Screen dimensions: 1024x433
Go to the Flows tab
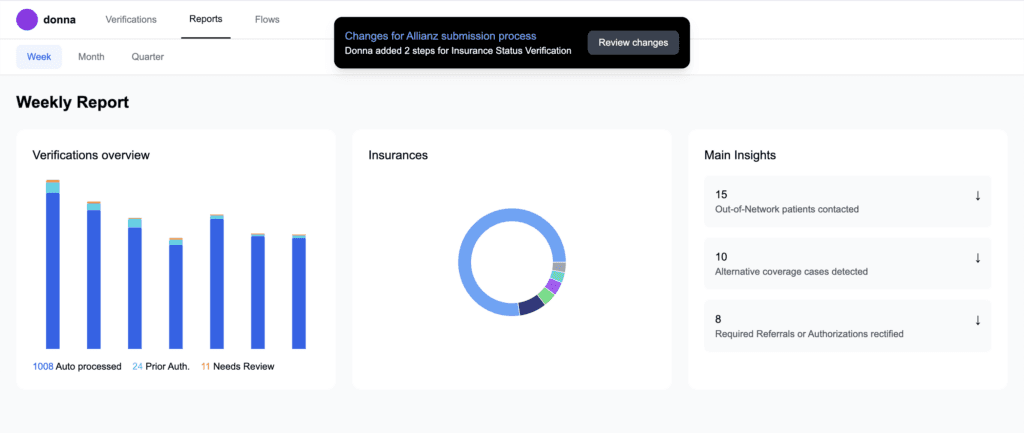click(x=267, y=19)
